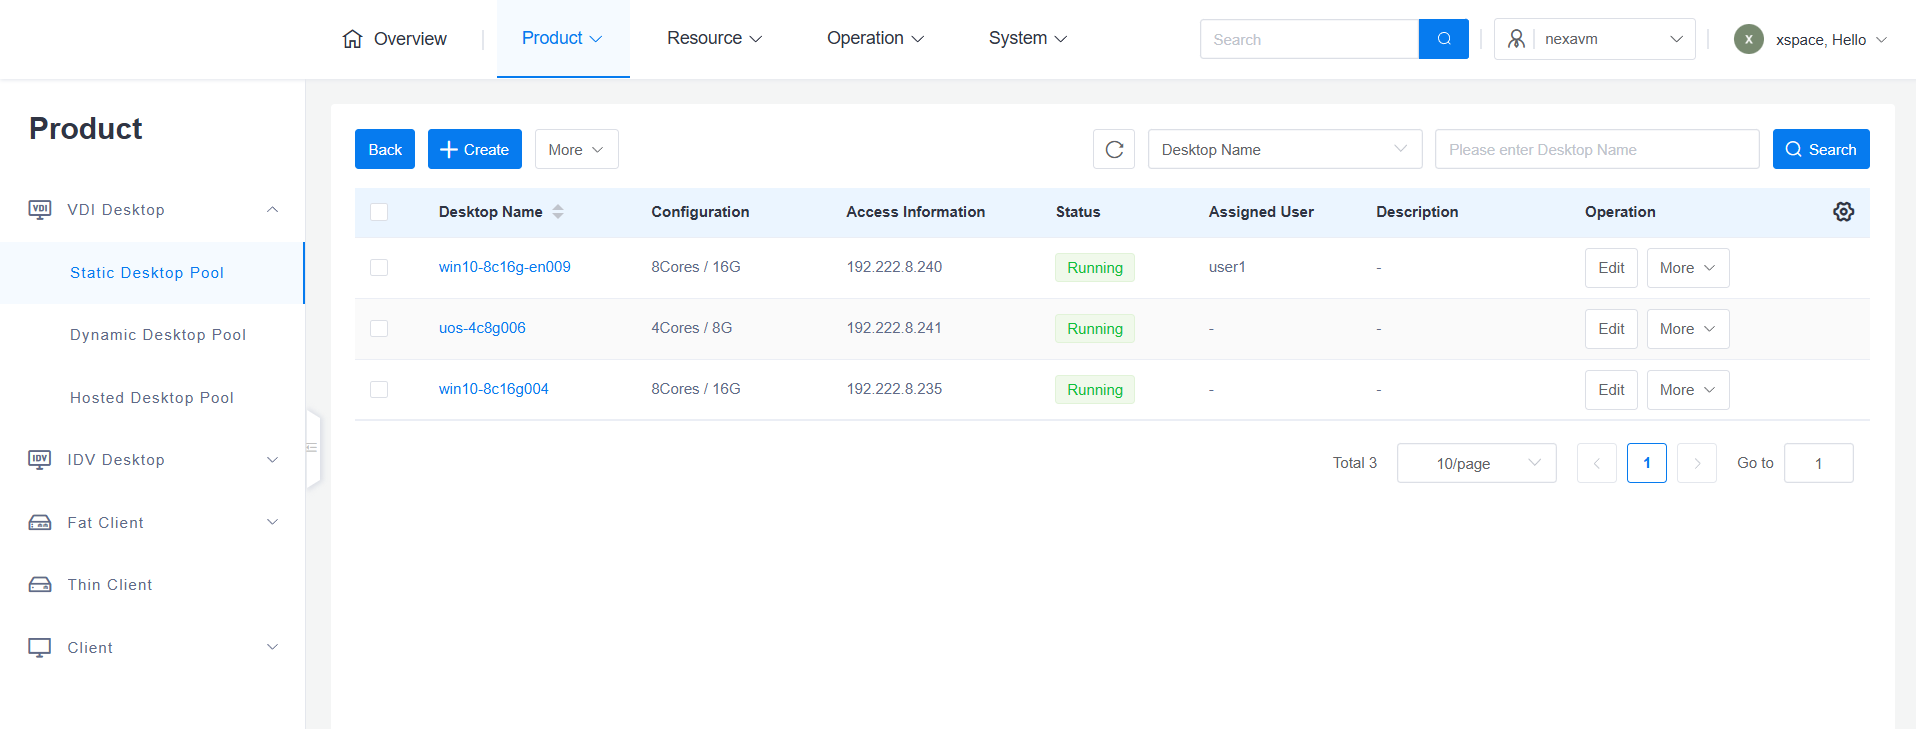This screenshot has width=1916, height=729.
Task: Open the Operation menu in top navigation
Action: (875, 38)
